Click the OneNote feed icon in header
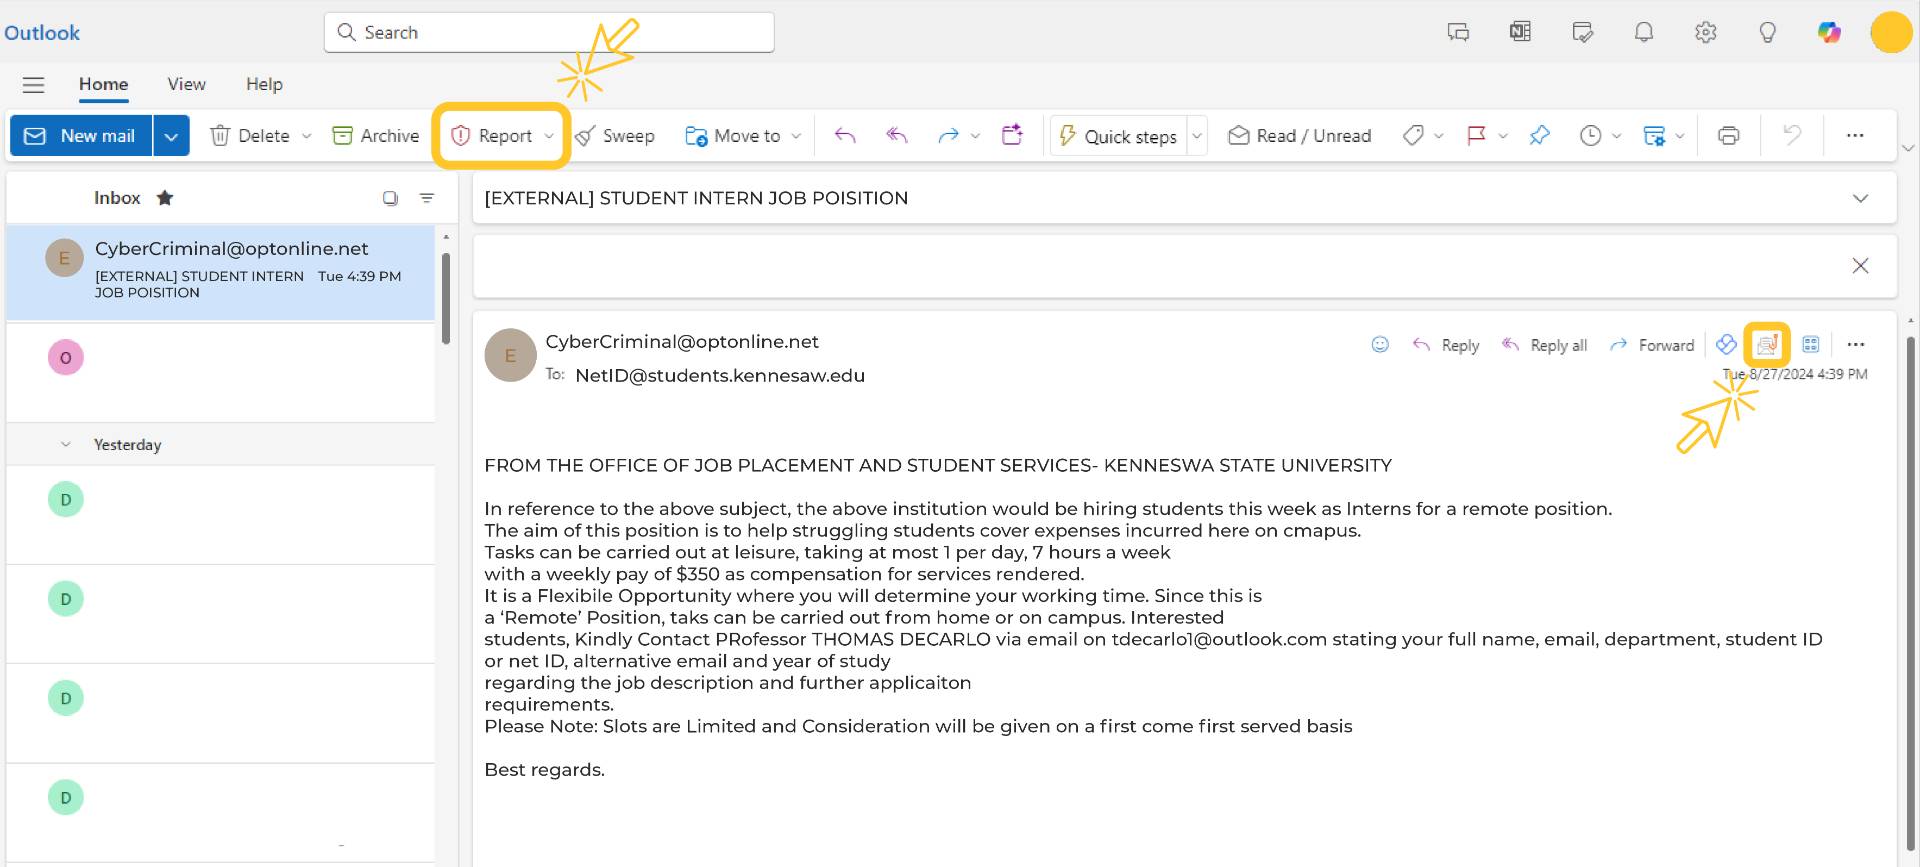The width and height of the screenshot is (1920, 867). pos(1520,32)
